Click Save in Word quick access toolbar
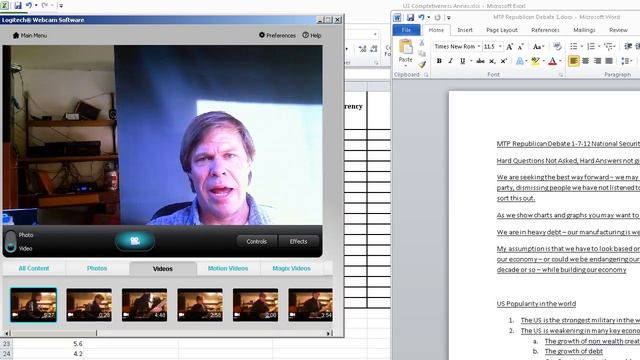 coord(410,17)
